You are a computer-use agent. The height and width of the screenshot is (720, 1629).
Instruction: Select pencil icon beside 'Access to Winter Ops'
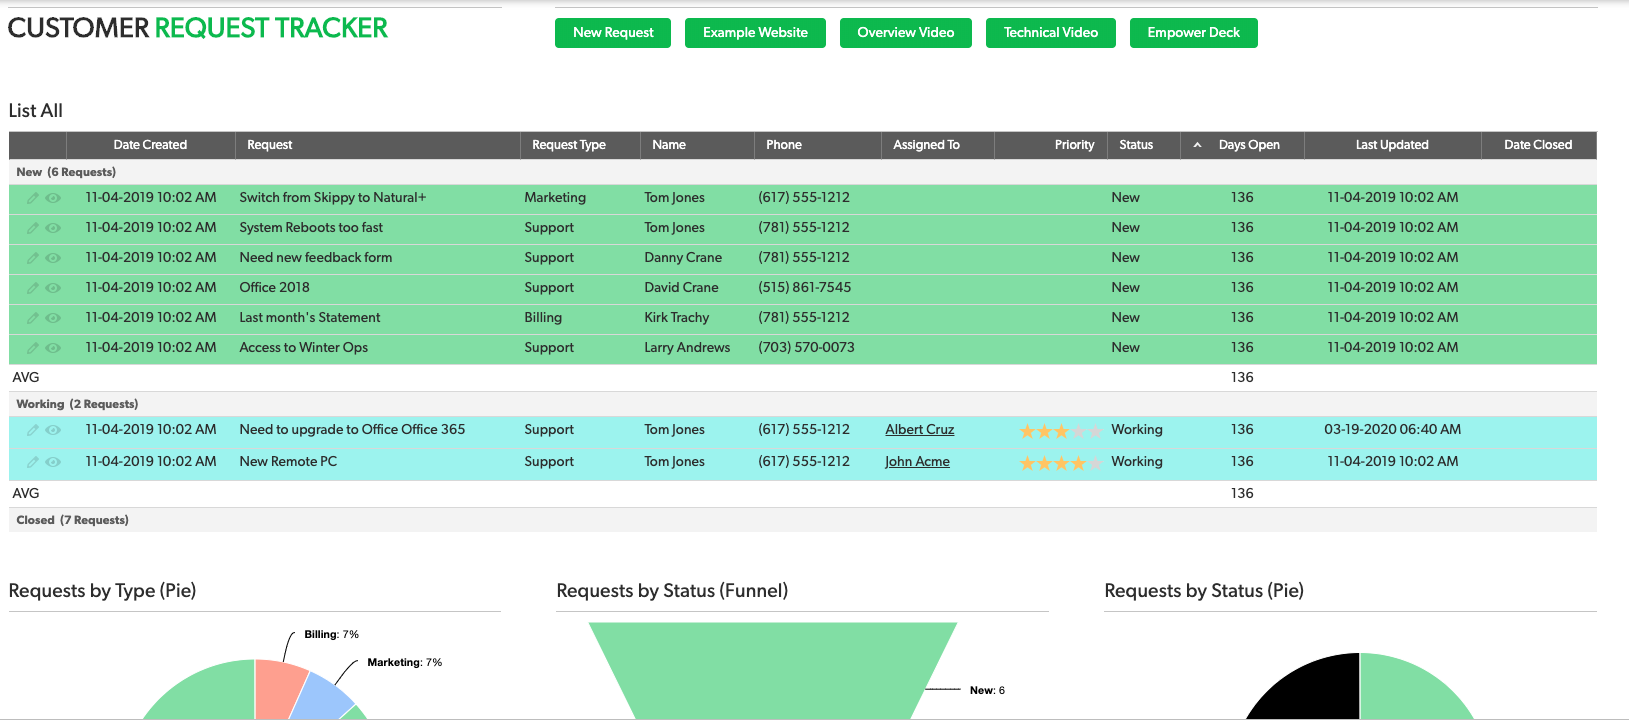tap(33, 348)
